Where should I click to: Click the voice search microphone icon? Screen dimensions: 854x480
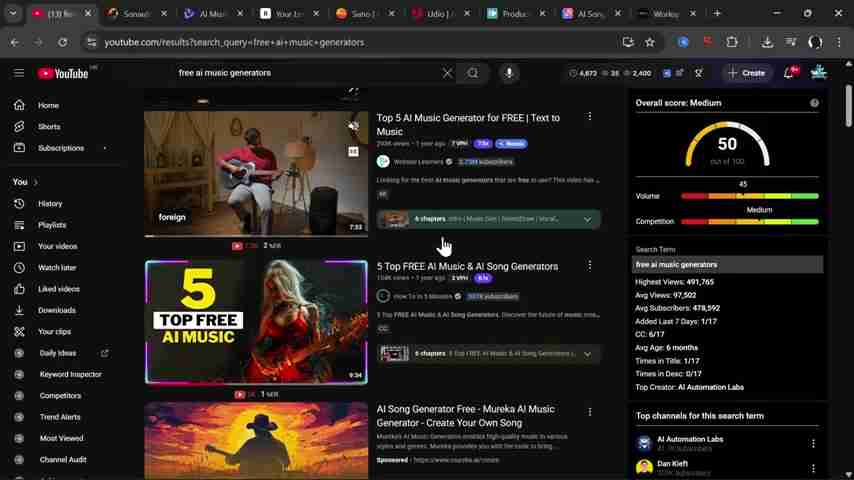tap(509, 73)
